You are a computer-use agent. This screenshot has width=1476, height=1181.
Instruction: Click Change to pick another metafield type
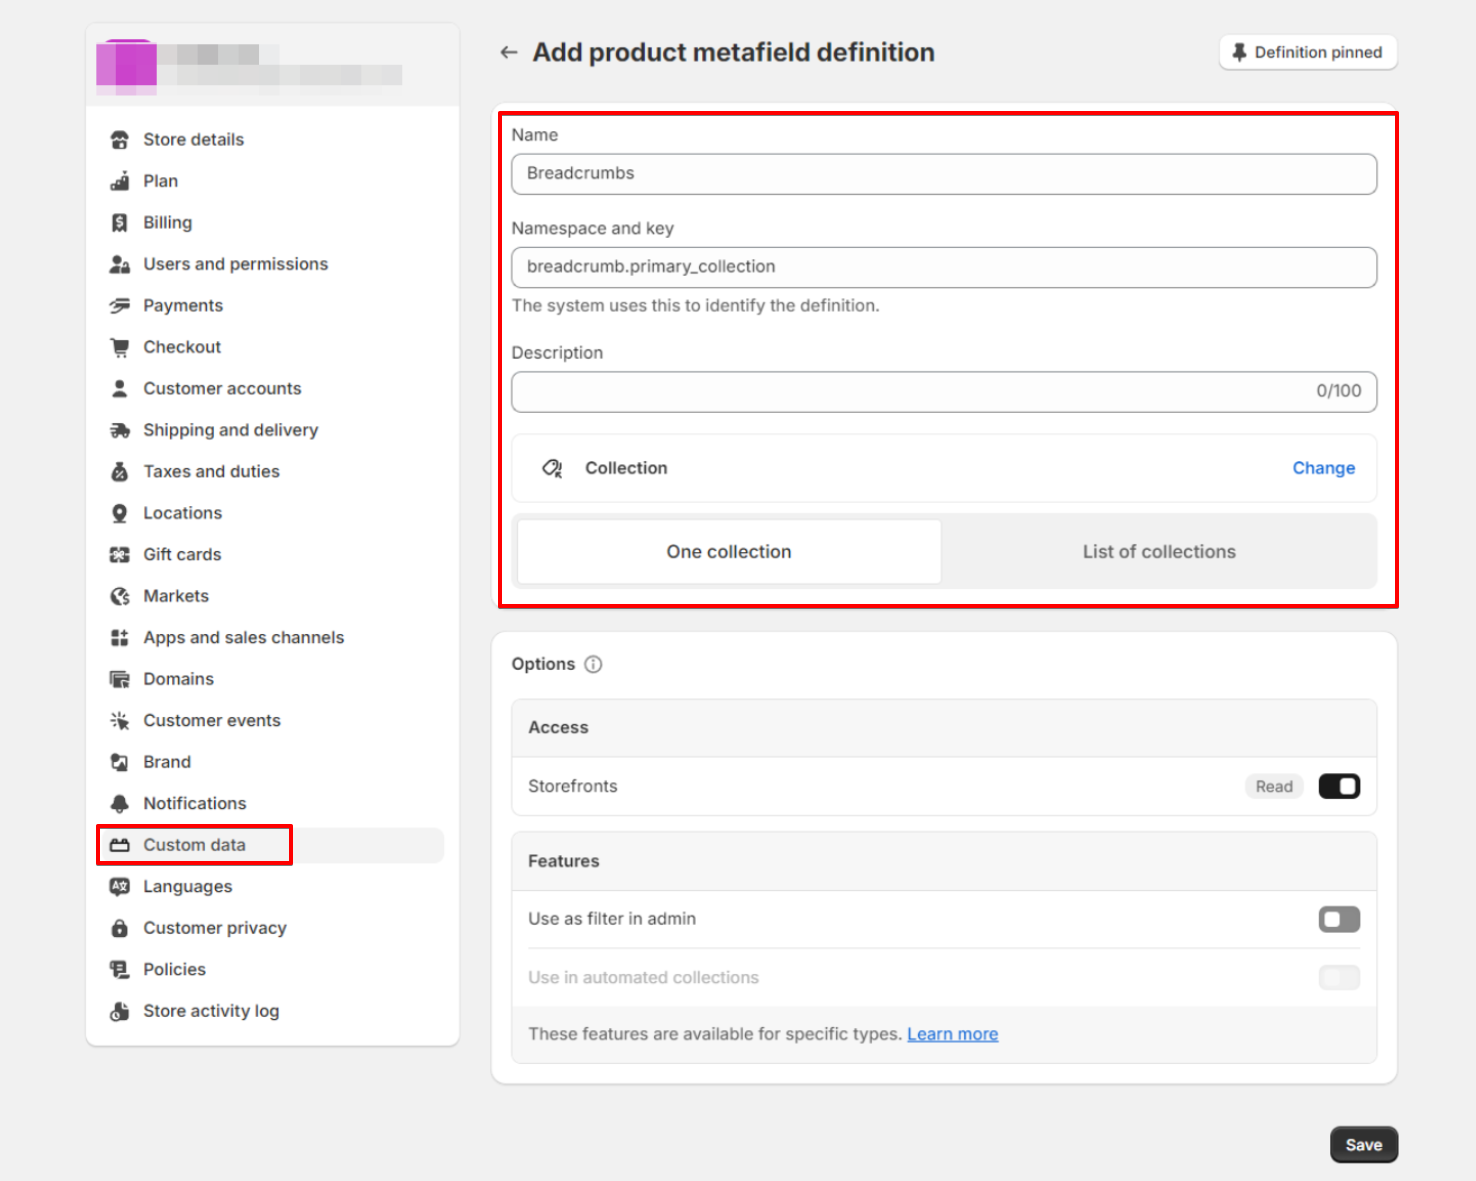pos(1323,468)
